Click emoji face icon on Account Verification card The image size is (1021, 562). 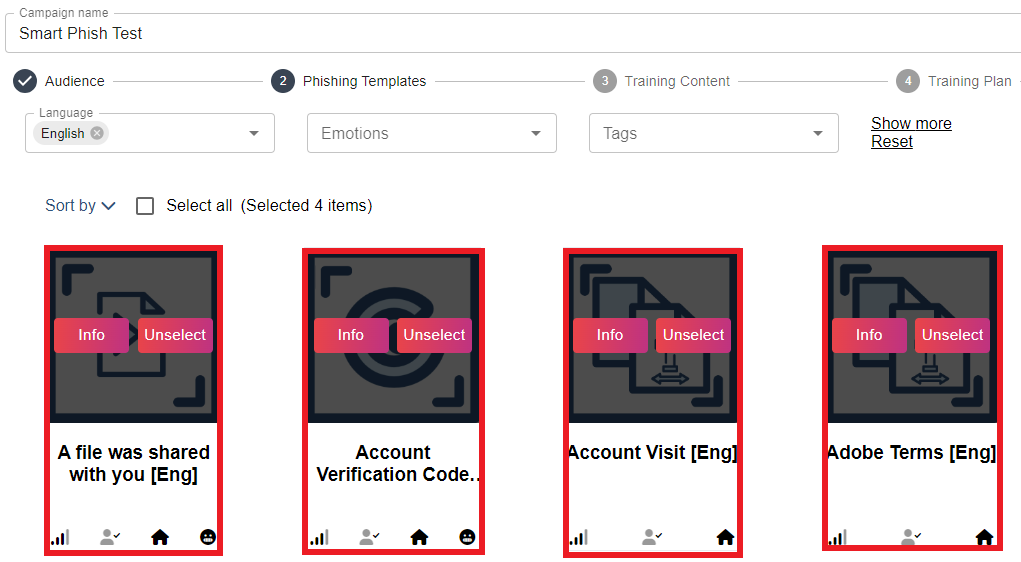(x=467, y=538)
